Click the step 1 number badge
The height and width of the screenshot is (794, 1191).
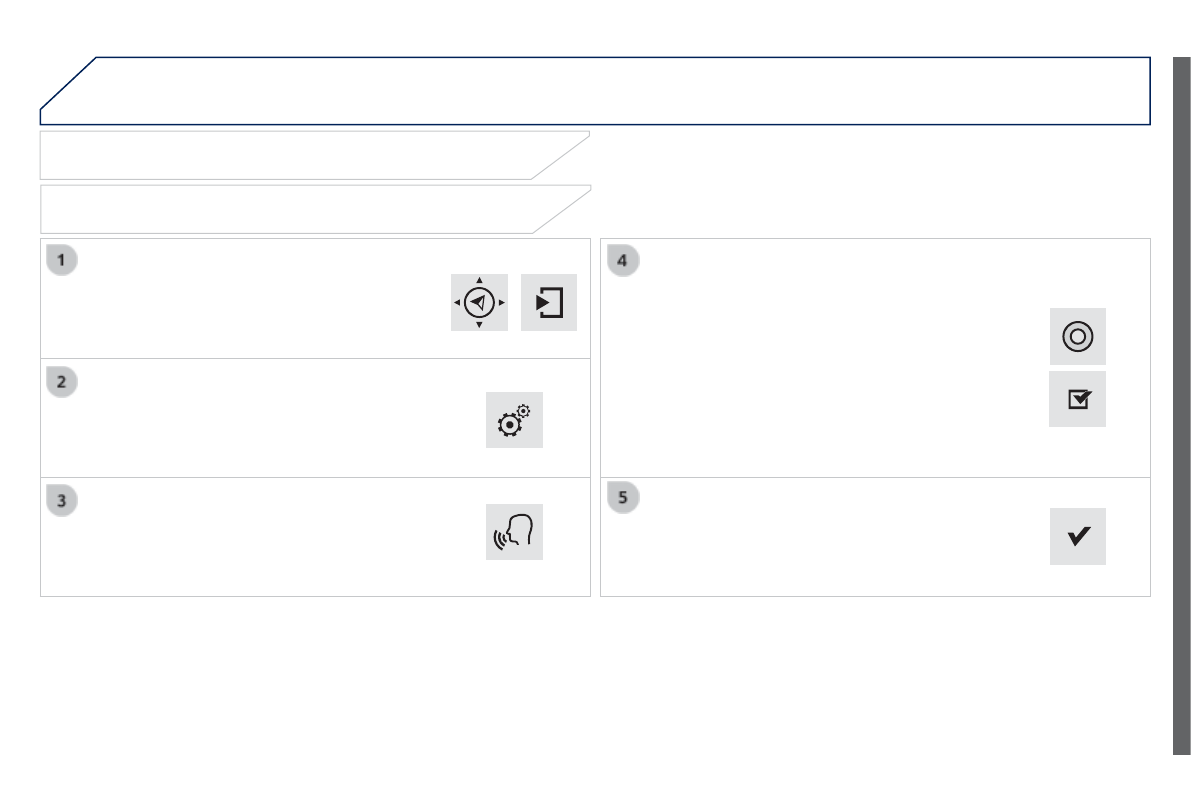tap(62, 261)
